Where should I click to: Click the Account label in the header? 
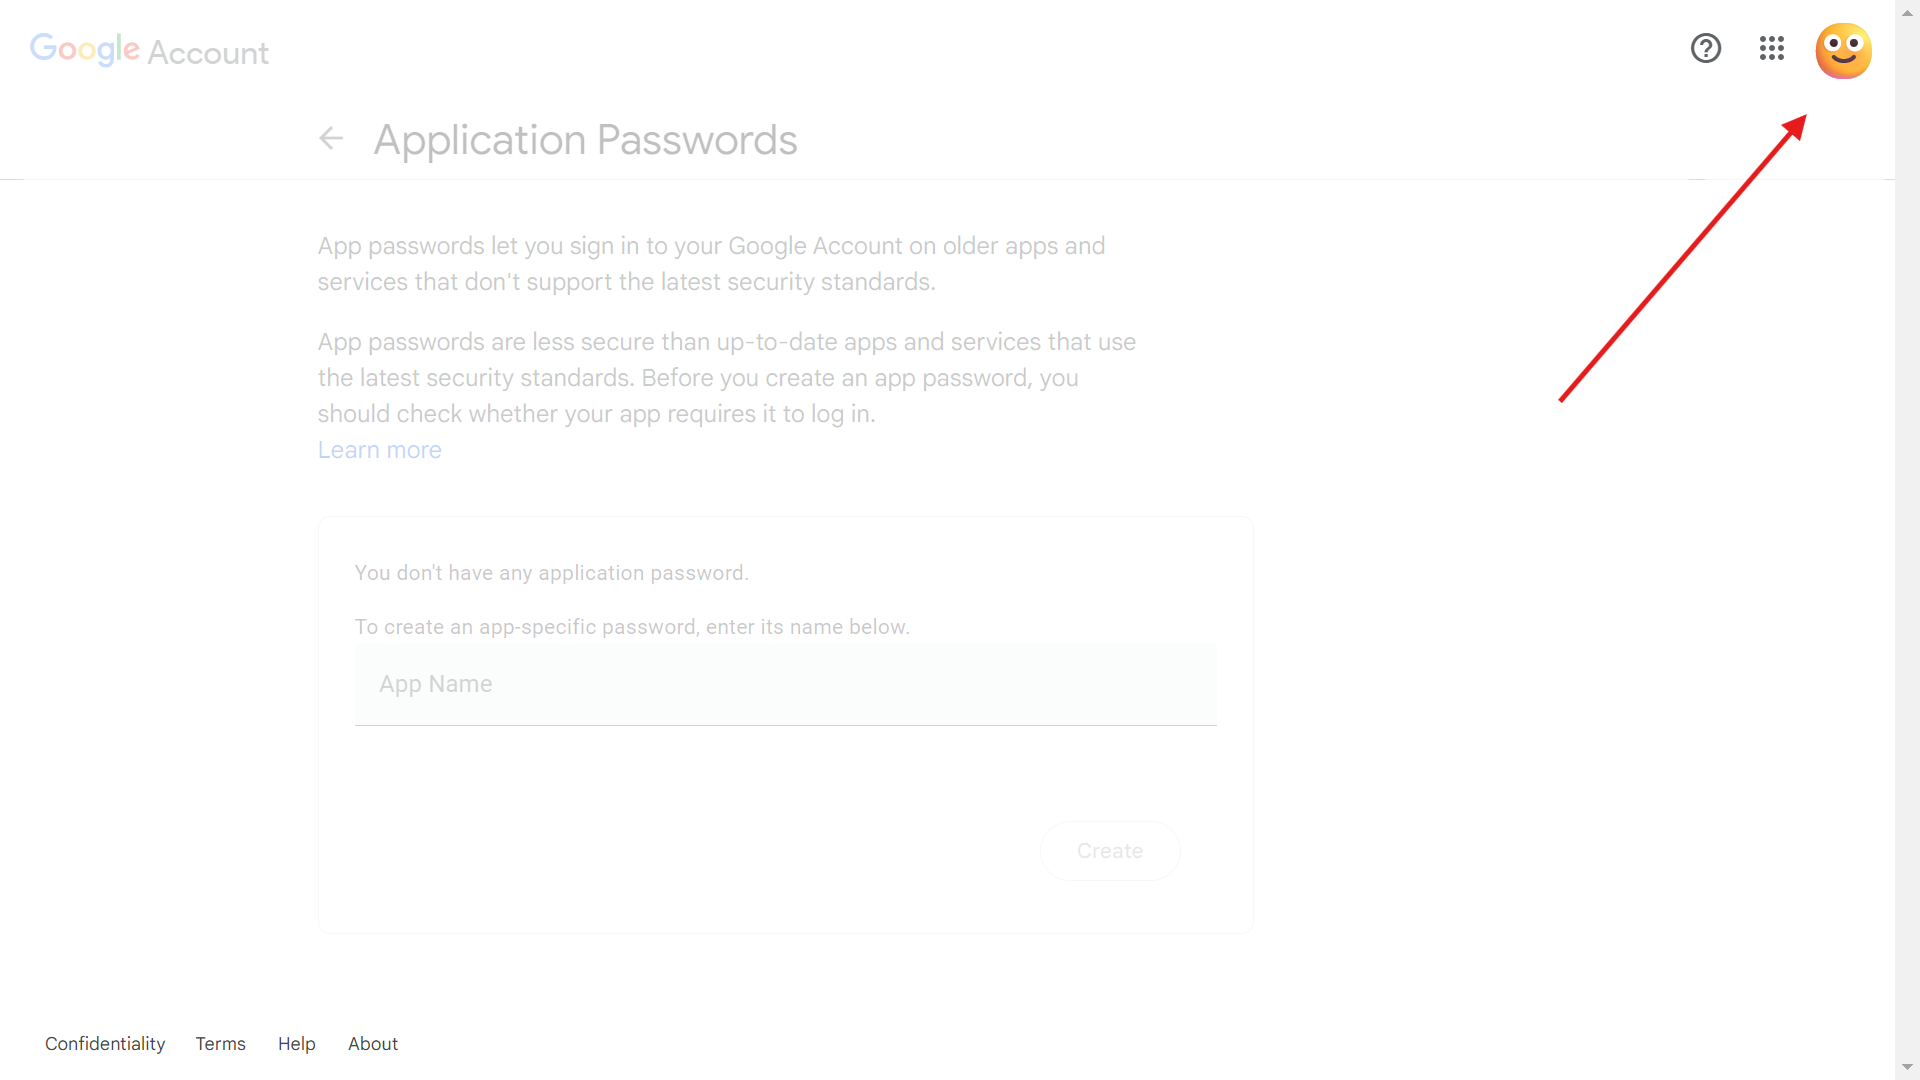click(208, 53)
